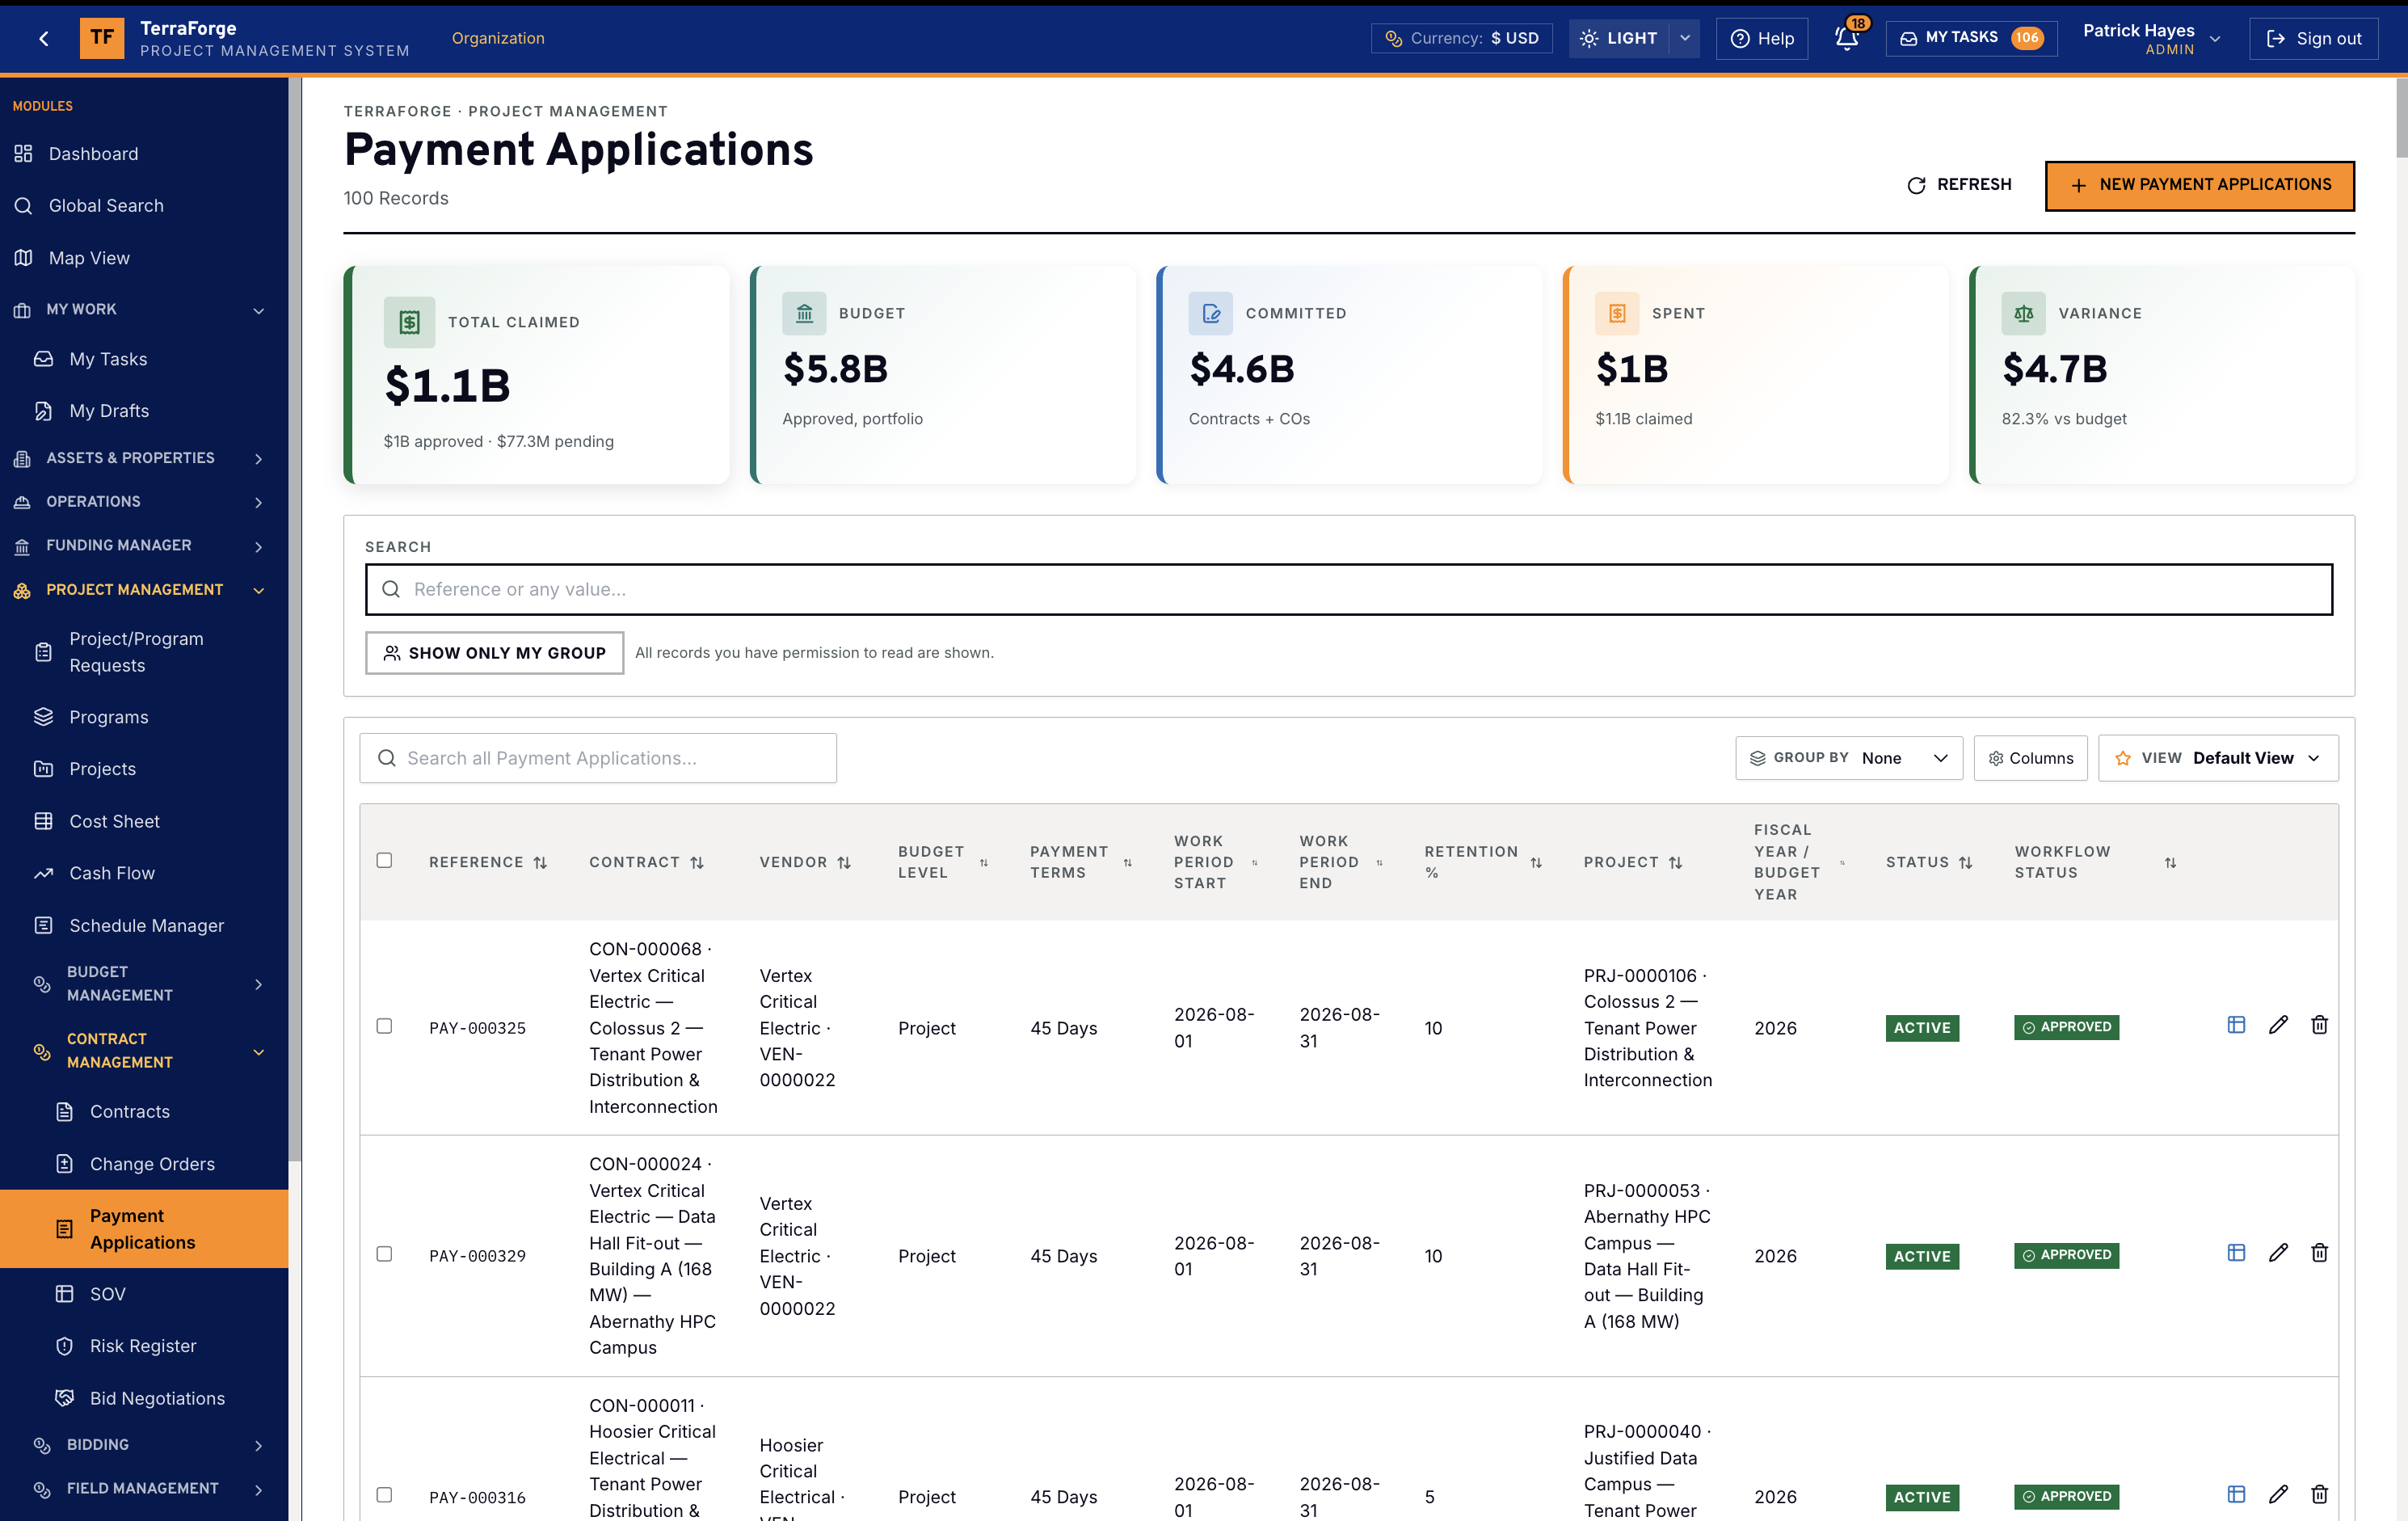Sort by Contract column arrows

697,862
